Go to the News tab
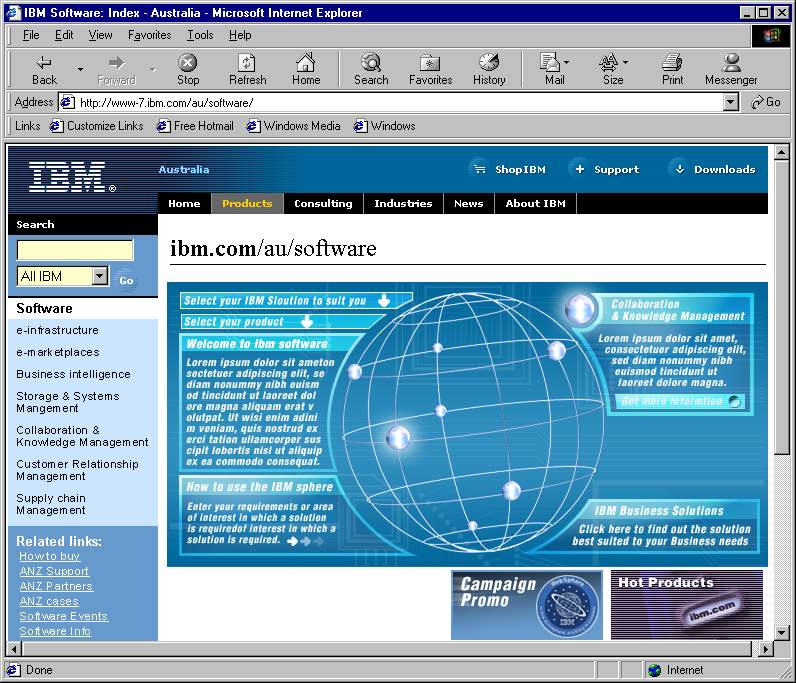The image size is (796, 683). click(x=469, y=203)
